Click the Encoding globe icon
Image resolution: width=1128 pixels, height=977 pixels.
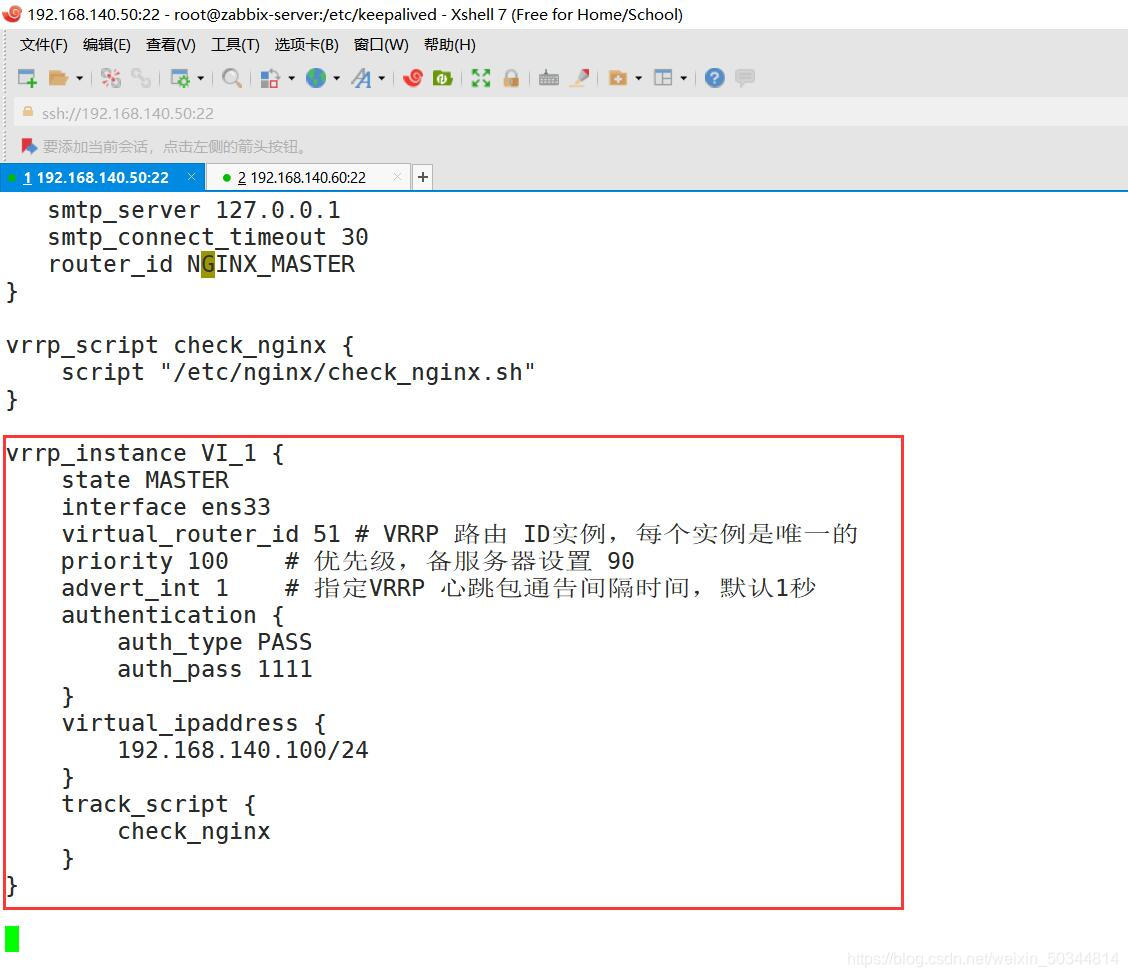pos(316,78)
